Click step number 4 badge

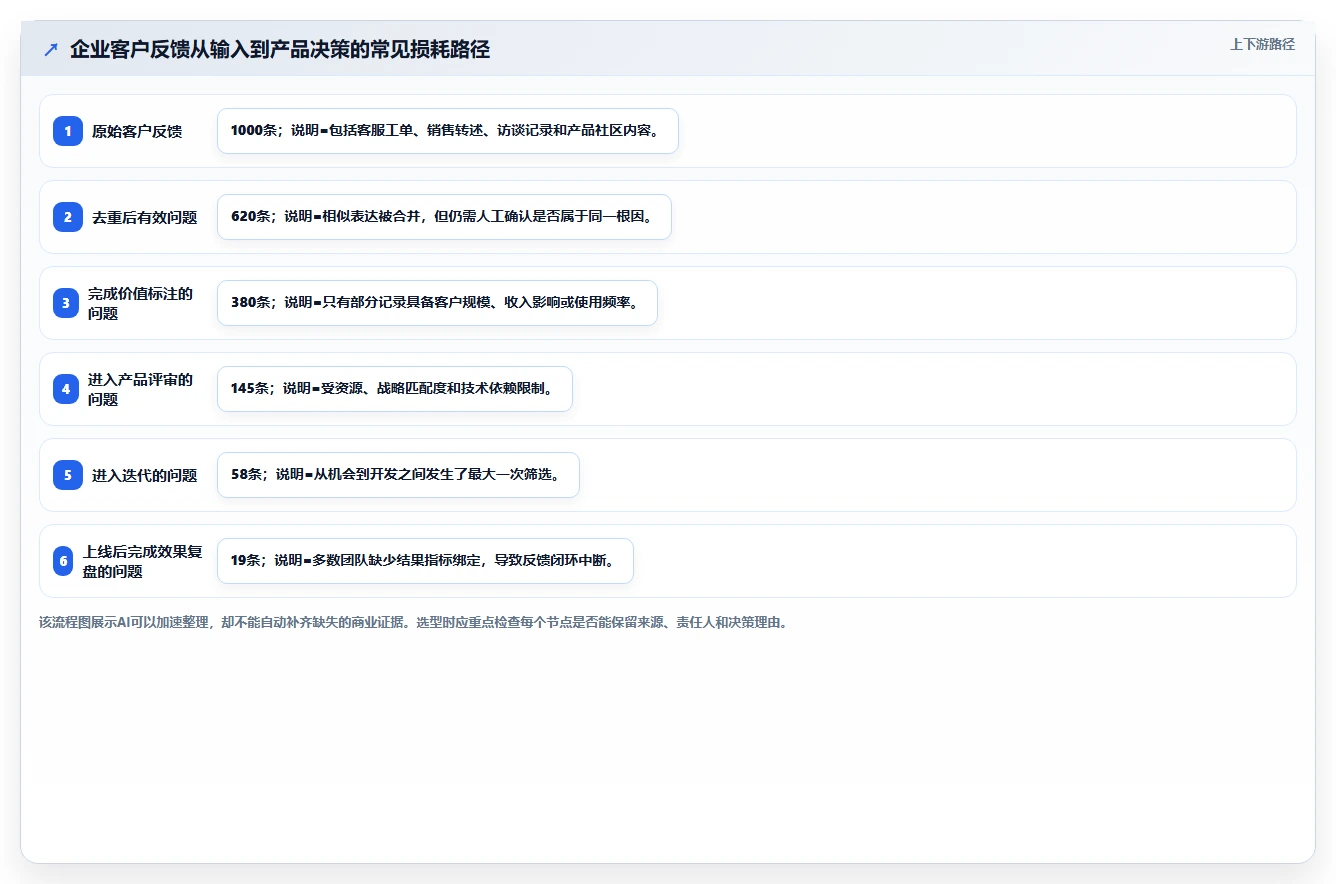(x=66, y=389)
